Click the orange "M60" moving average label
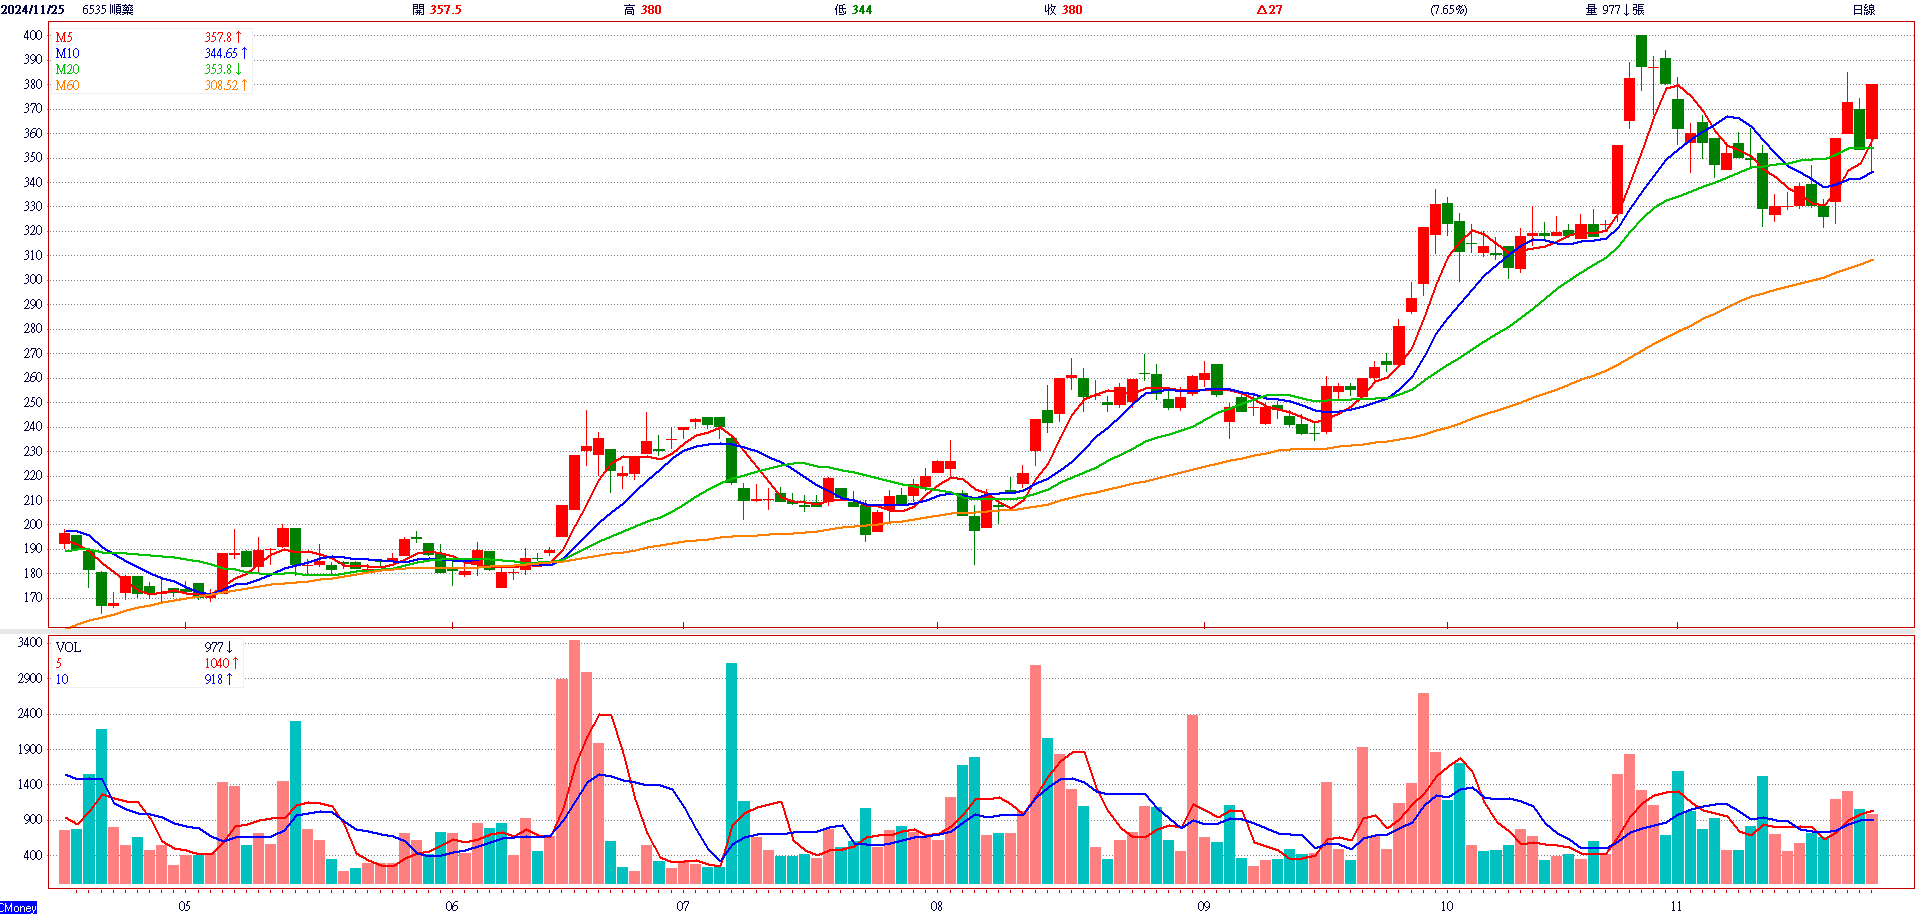The height and width of the screenshot is (919, 1915). [x=67, y=85]
